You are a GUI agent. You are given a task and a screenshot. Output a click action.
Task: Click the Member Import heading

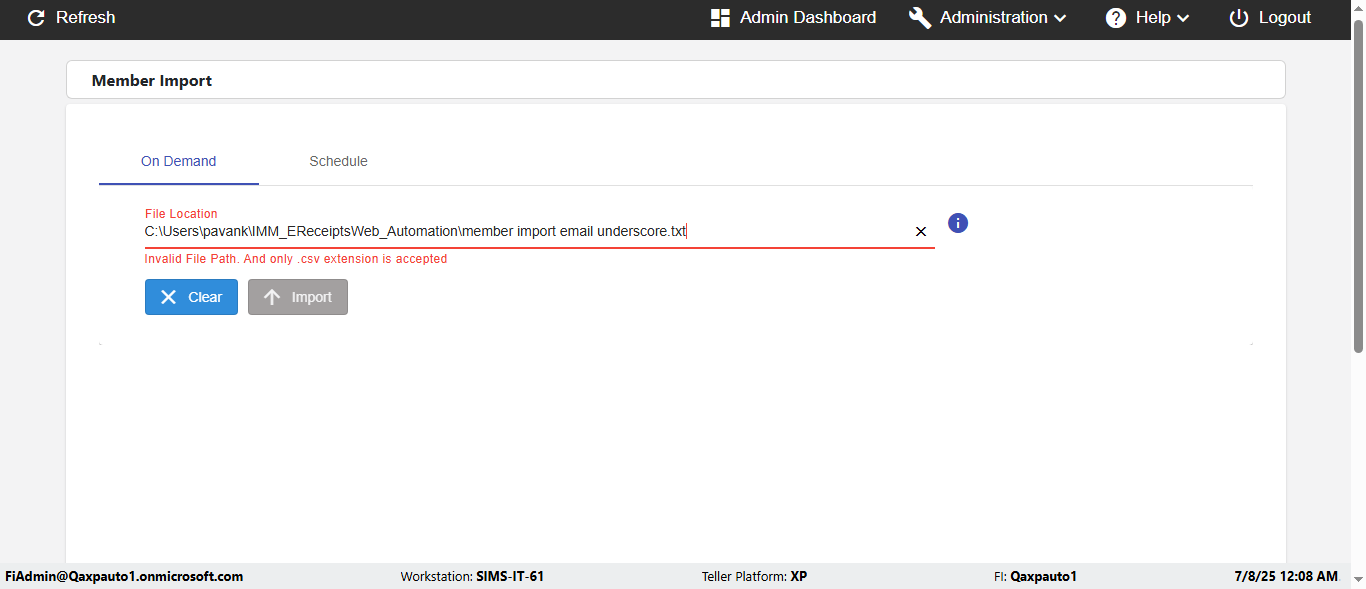coord(152,81)
